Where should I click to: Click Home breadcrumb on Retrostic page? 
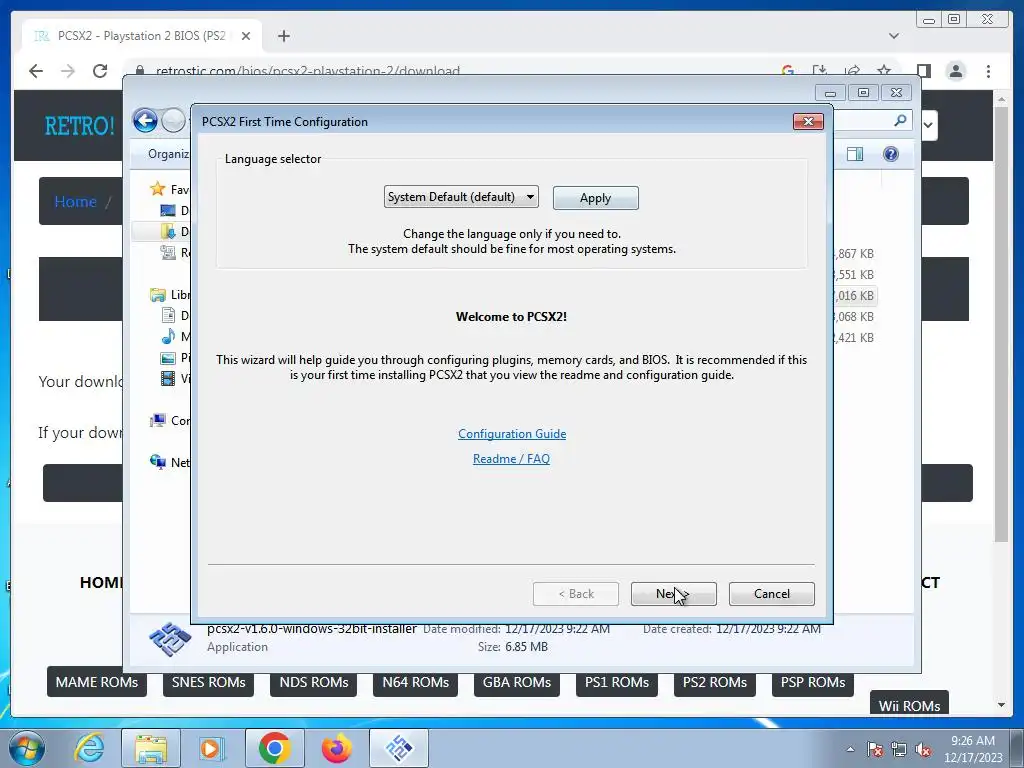click(x=75, y=201)
